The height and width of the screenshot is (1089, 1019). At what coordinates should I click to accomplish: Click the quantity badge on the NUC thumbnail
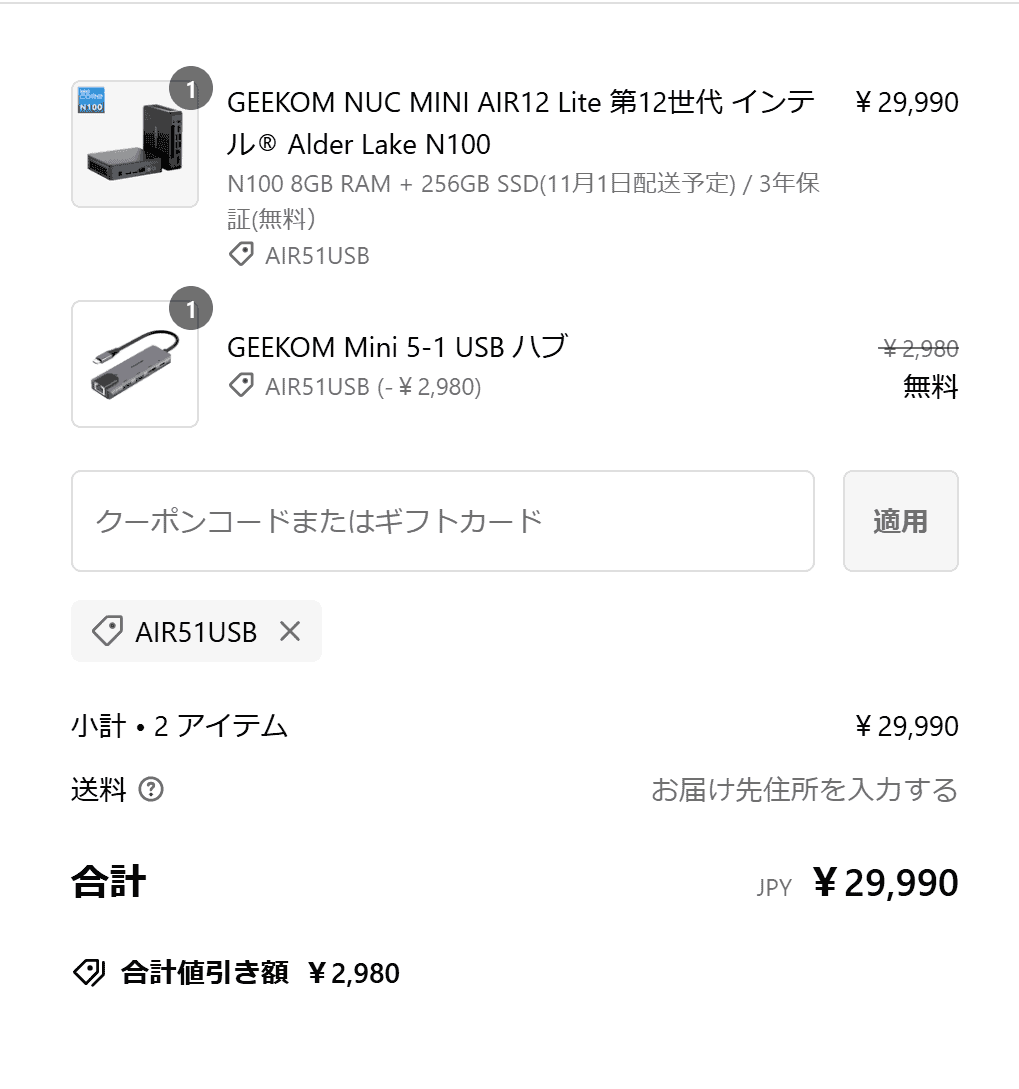click(191, 88)
